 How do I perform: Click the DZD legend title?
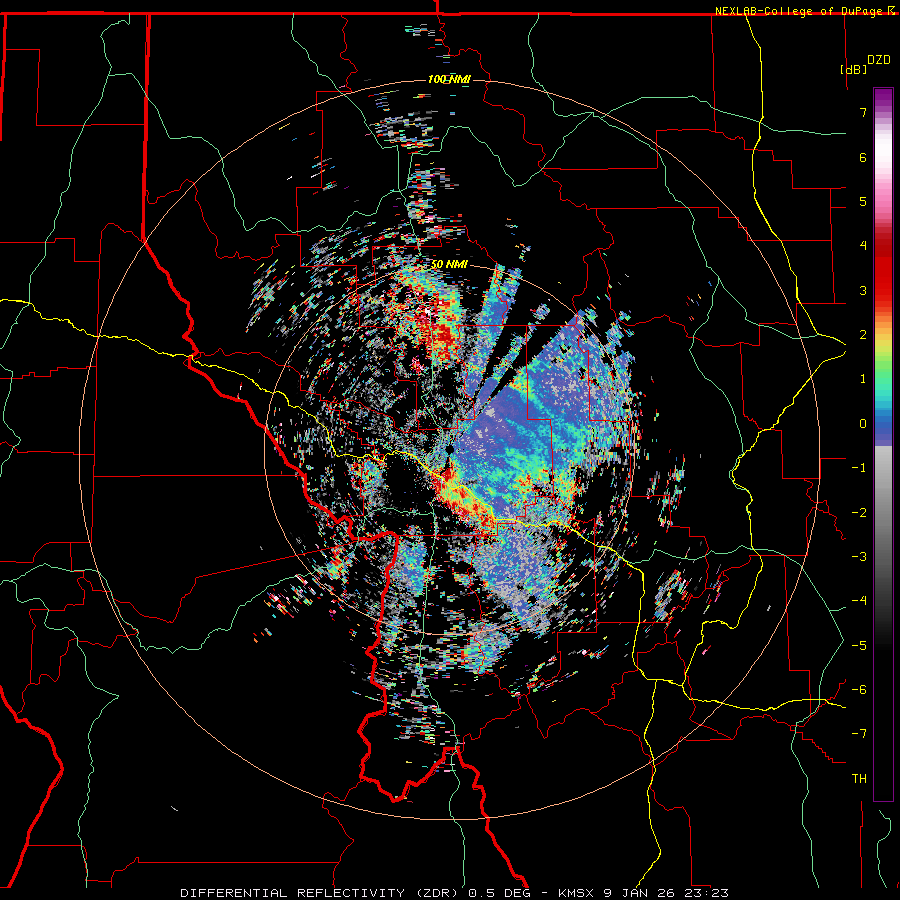(879, 60)
